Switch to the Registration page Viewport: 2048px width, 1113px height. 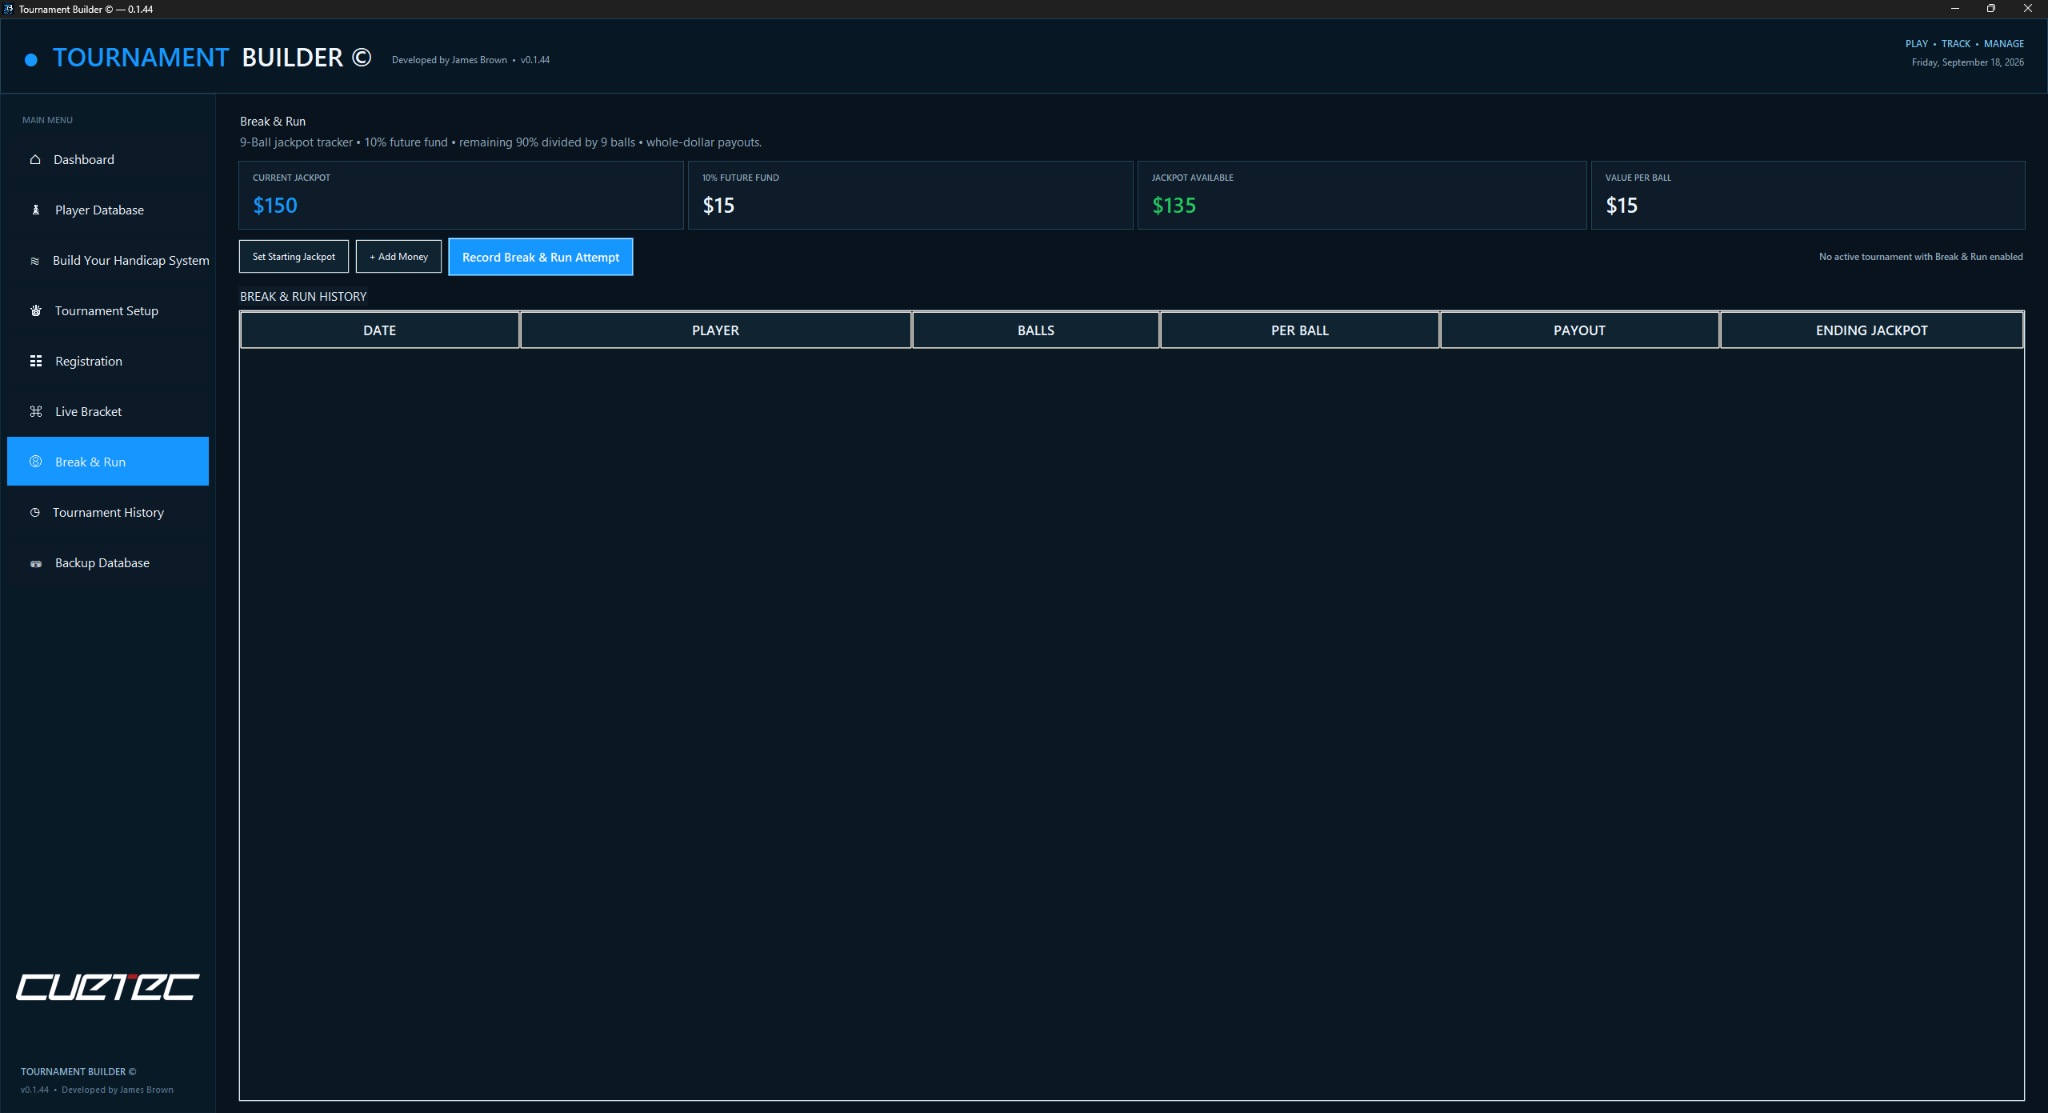(108, 361)
